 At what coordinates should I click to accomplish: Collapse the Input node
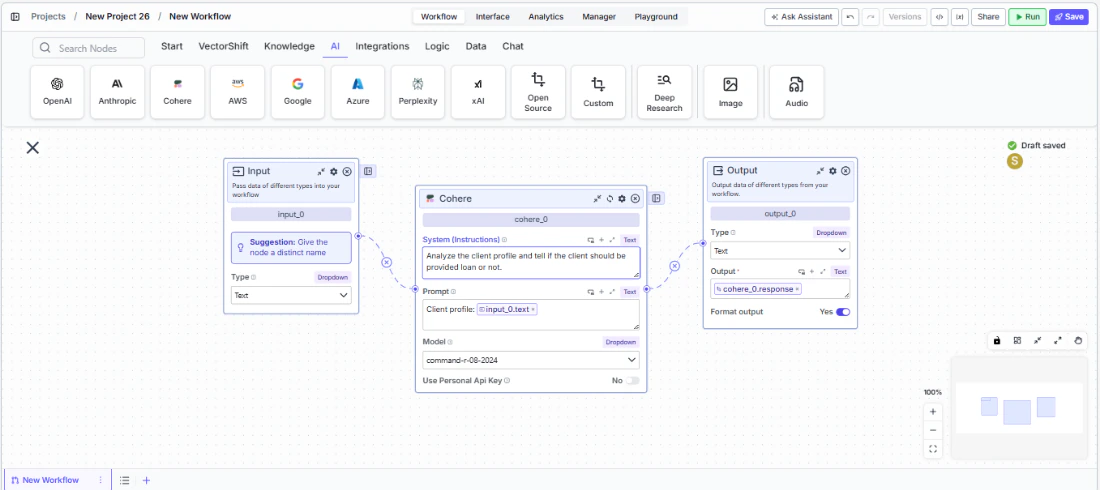tap(321, 171)
